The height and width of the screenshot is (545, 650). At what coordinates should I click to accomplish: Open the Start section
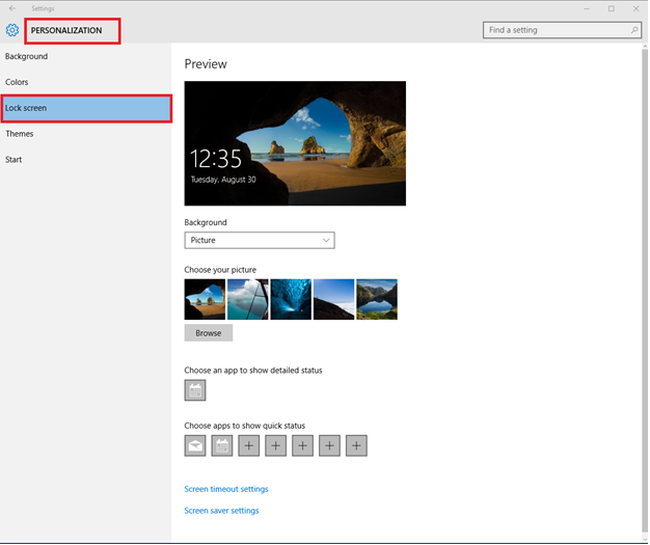pos(85,160)
